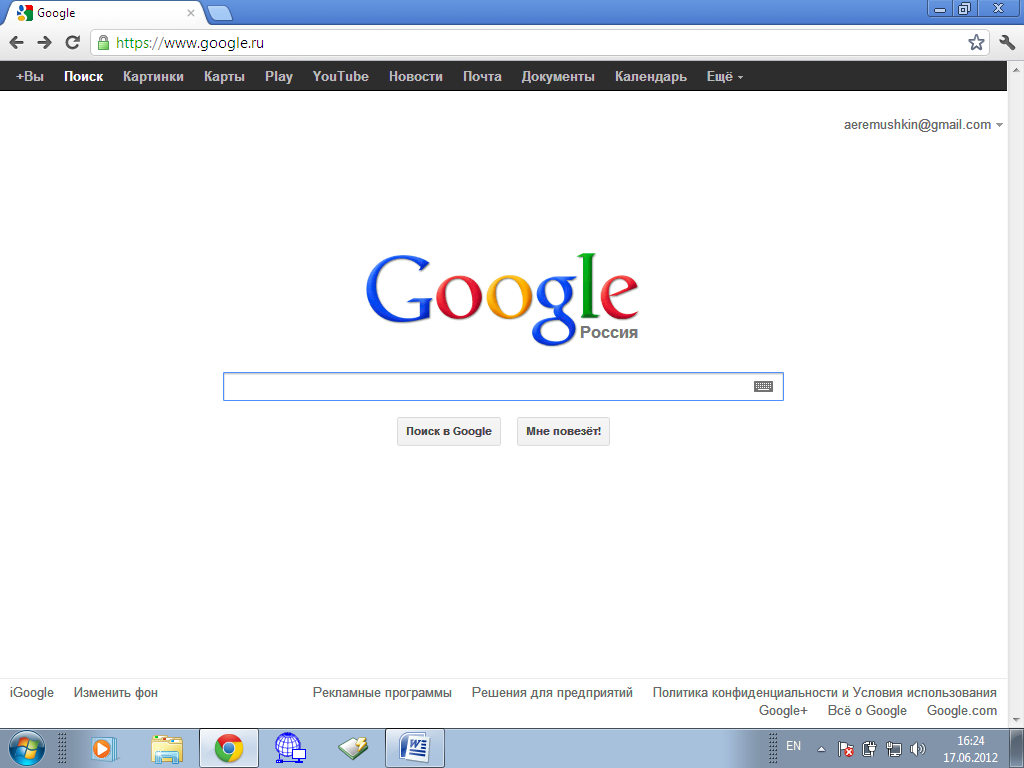1024x768 pixels.
Task: Click the Мне повезёт! button
Action: click(x=563, y=432)
